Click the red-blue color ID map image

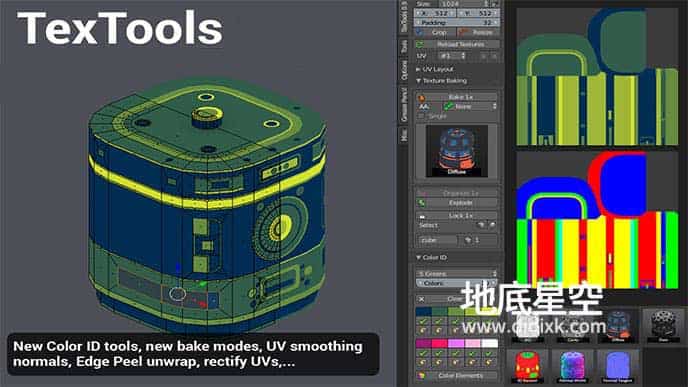point(597,221)
